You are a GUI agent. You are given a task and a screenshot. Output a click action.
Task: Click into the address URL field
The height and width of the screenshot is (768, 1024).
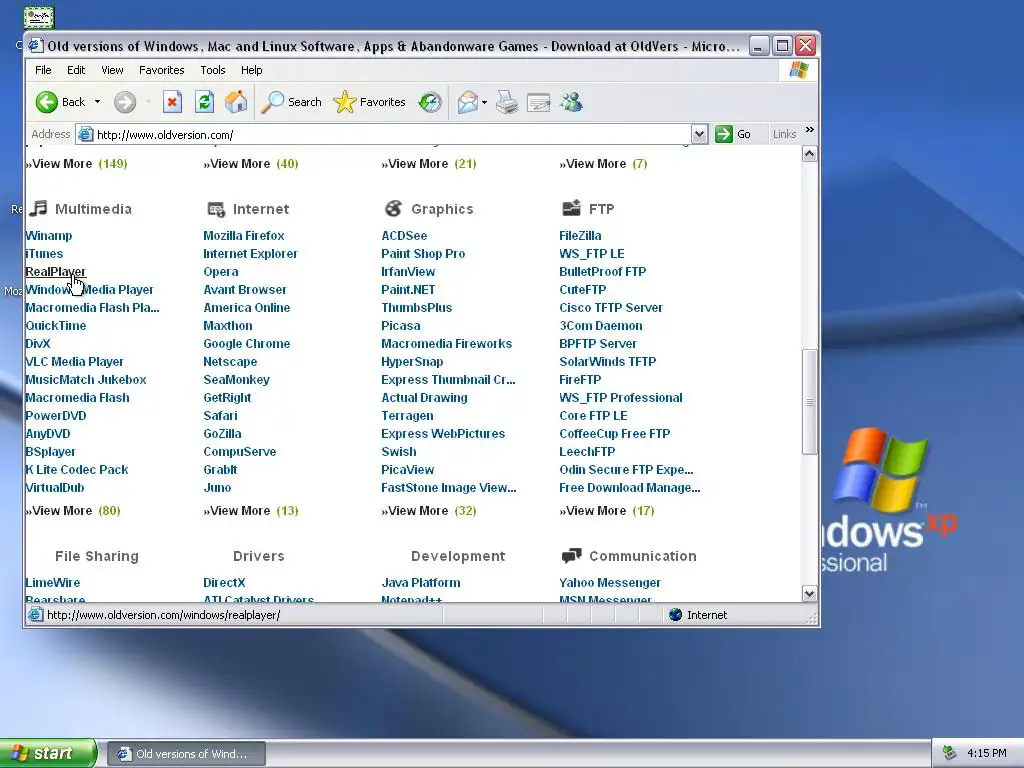coord(392,135)
